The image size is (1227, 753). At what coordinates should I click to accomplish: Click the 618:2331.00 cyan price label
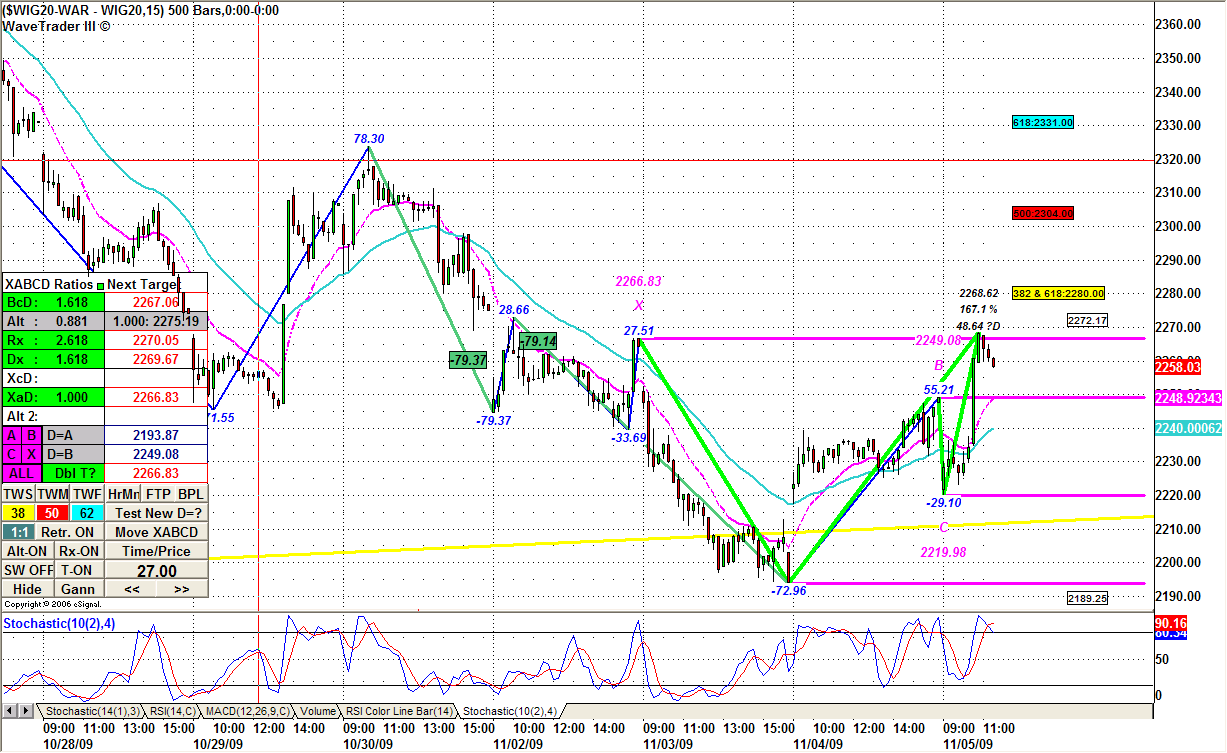click(x=1043, y=122)
